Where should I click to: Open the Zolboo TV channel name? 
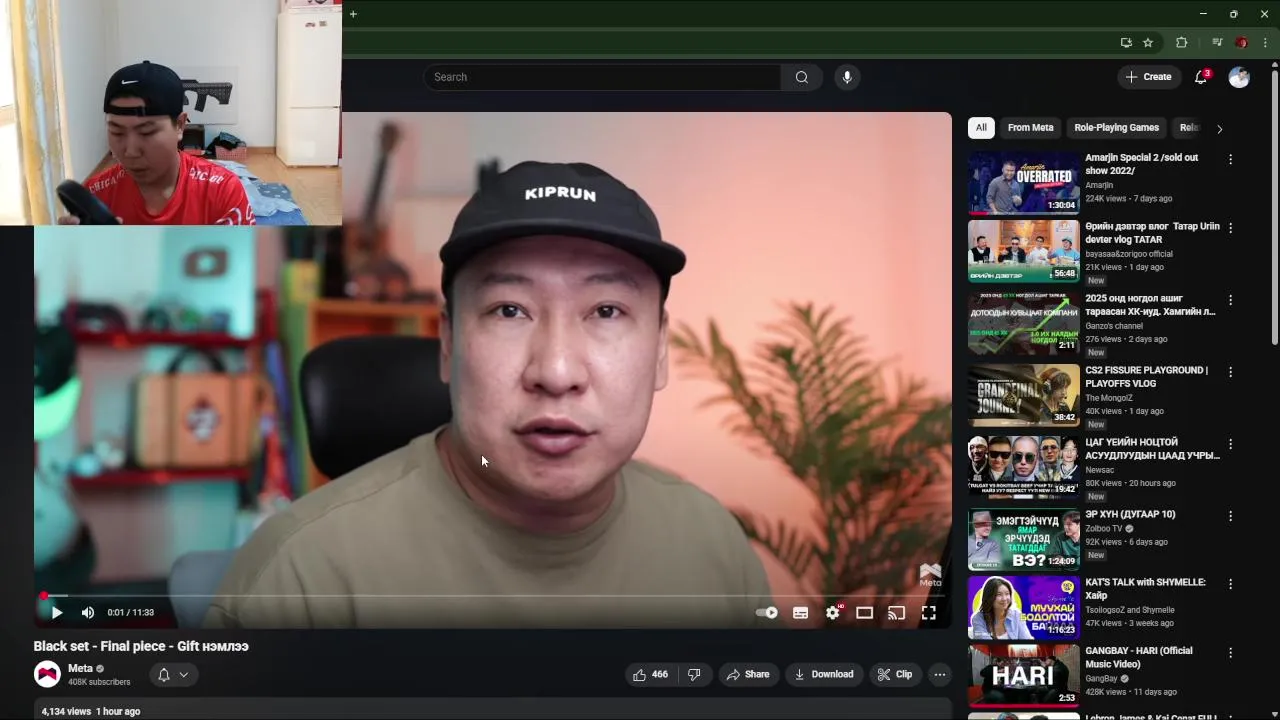click(1103, 528)
